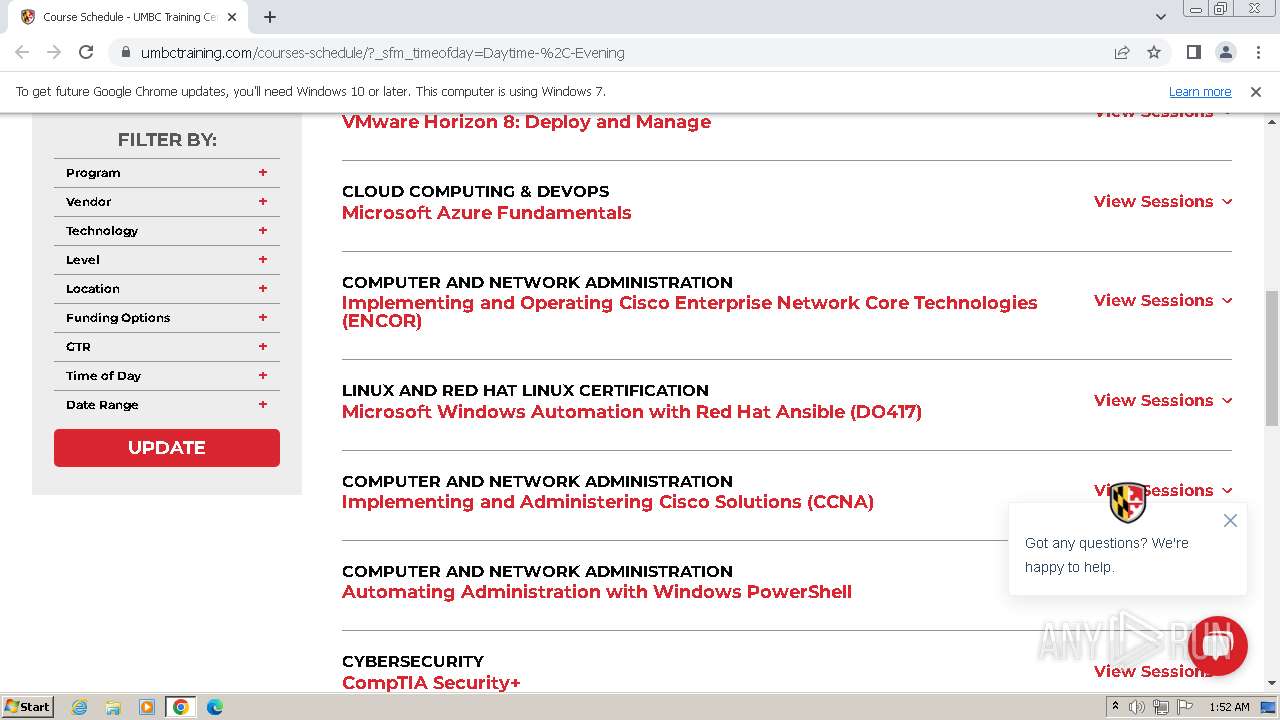Launch Internet Explorer from taskbar
1280x720 pixels.
tap(80, 707)
